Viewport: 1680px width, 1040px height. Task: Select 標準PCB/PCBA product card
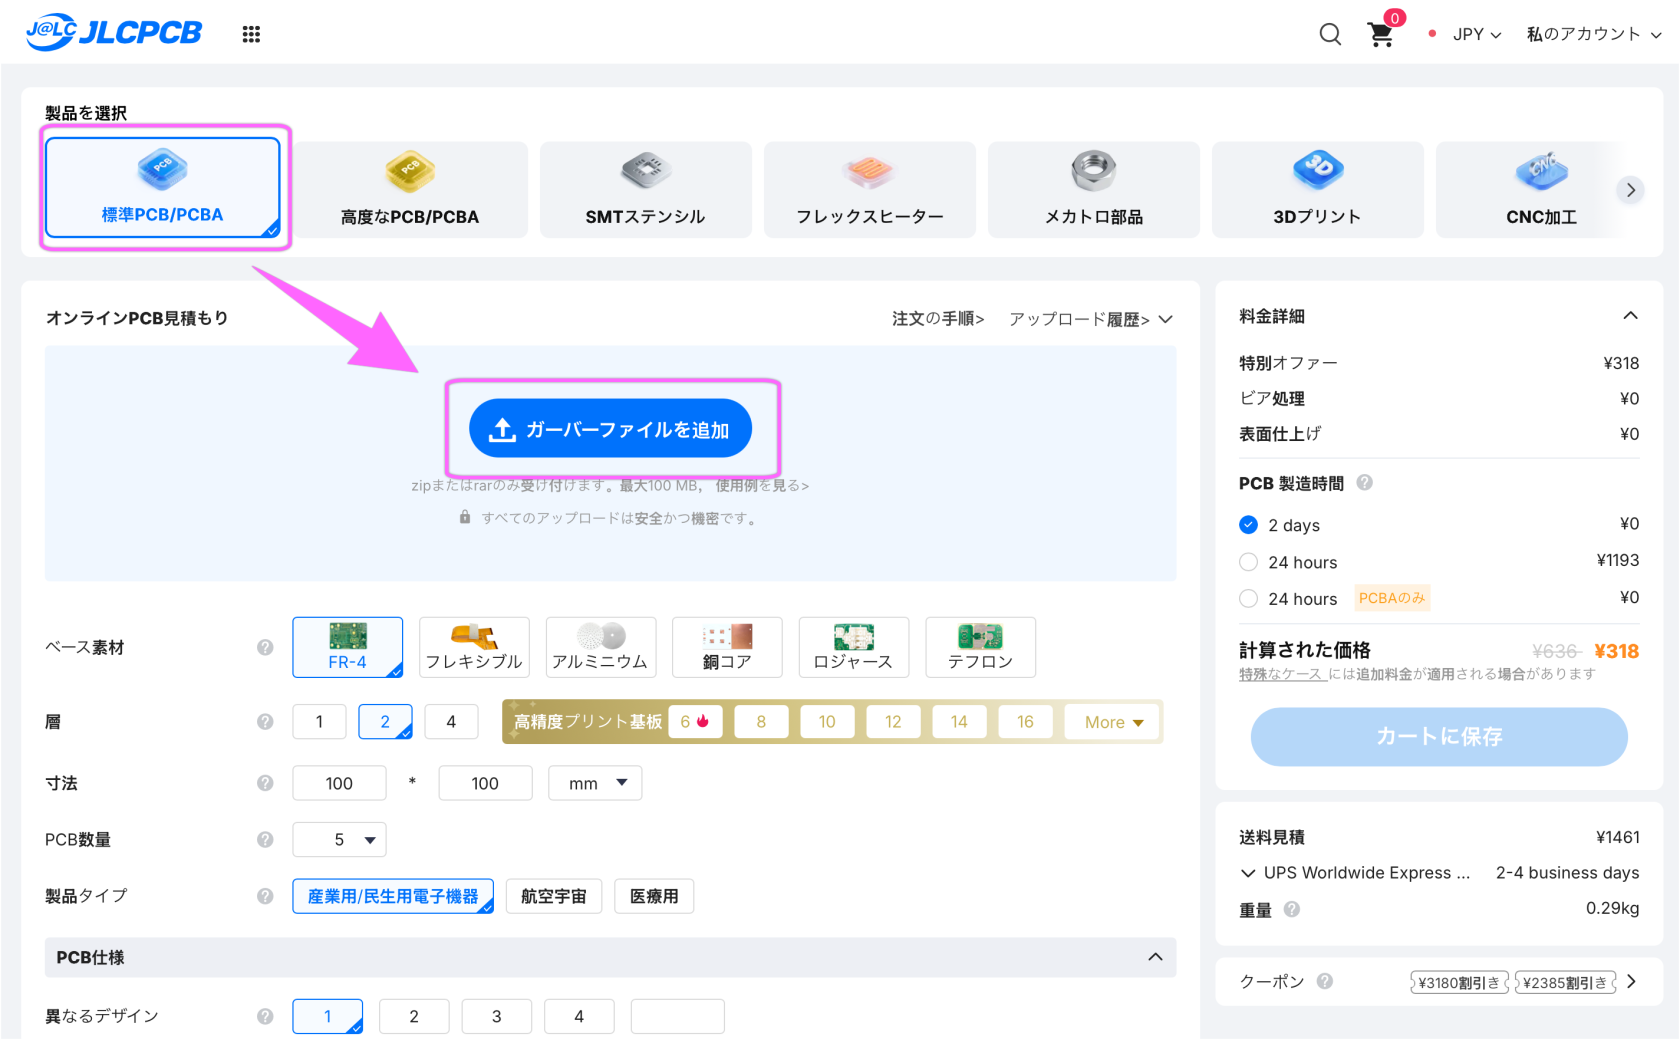click(x=163, y=188)
